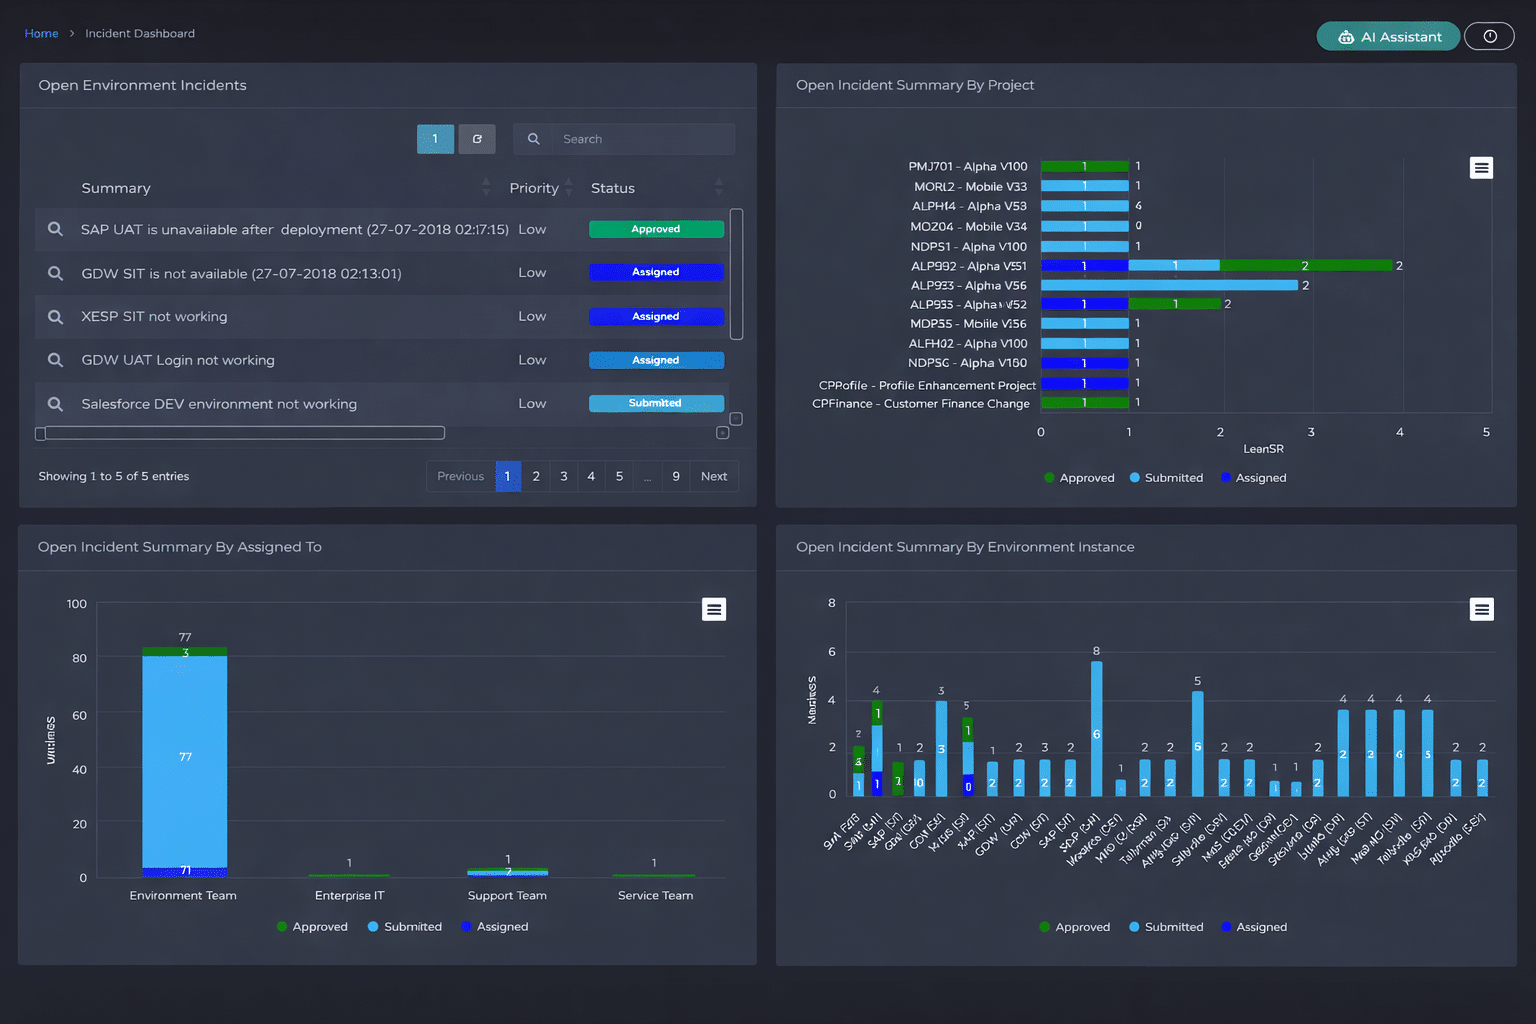Jump to page 9 in pagination
The height and width of the screenshot is (1024, 1536).
(x=676, y=476)
